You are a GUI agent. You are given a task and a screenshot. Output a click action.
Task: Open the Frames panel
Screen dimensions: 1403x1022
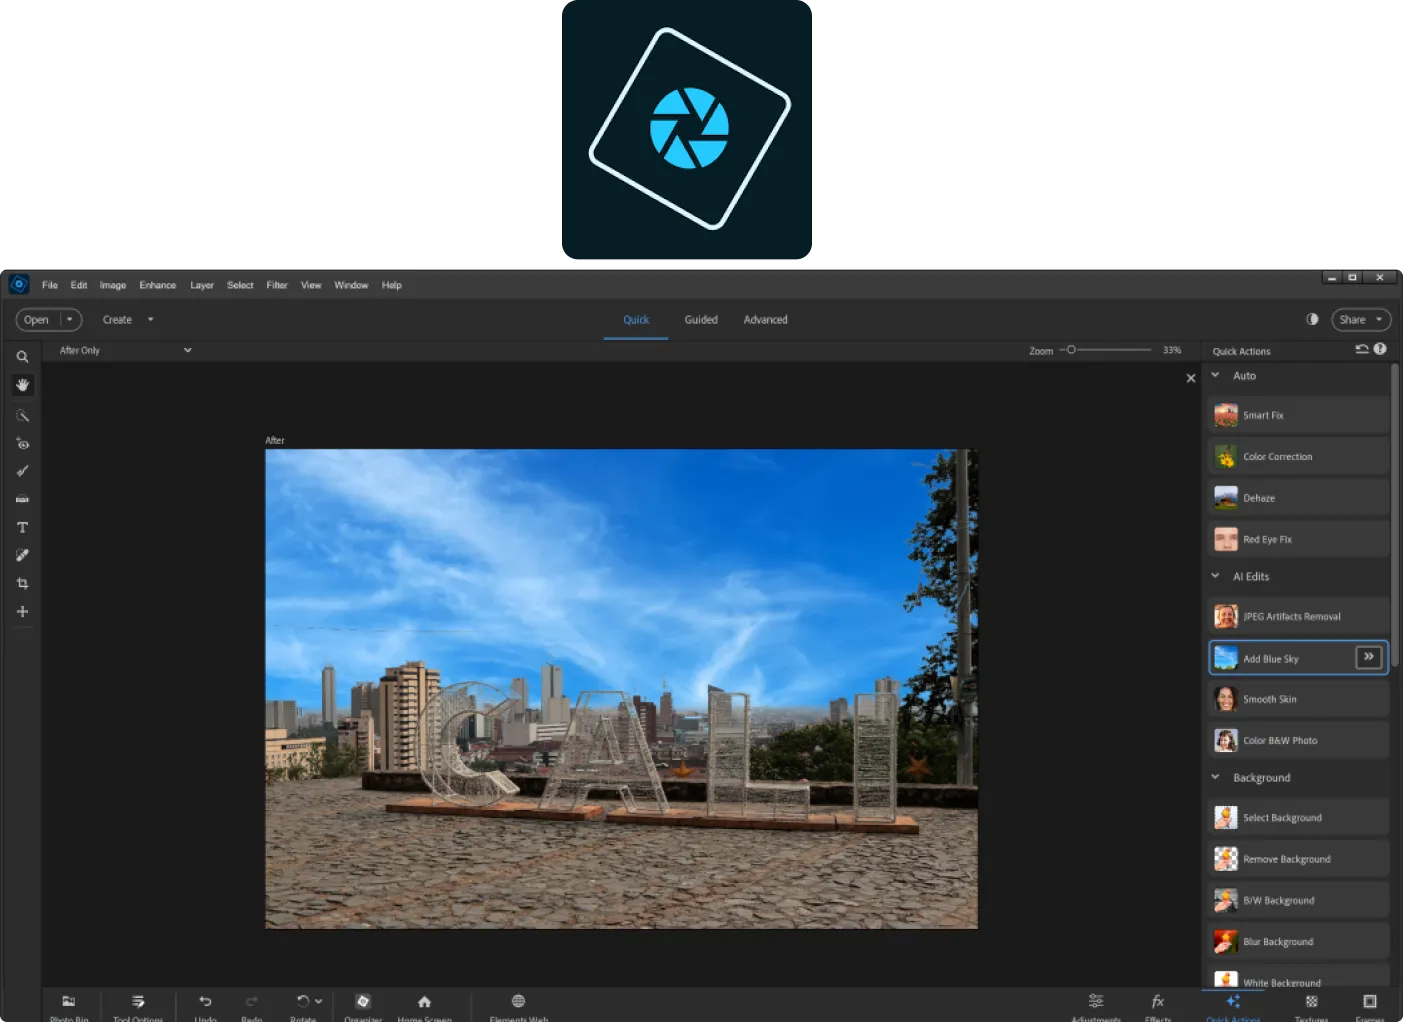1370,1006
